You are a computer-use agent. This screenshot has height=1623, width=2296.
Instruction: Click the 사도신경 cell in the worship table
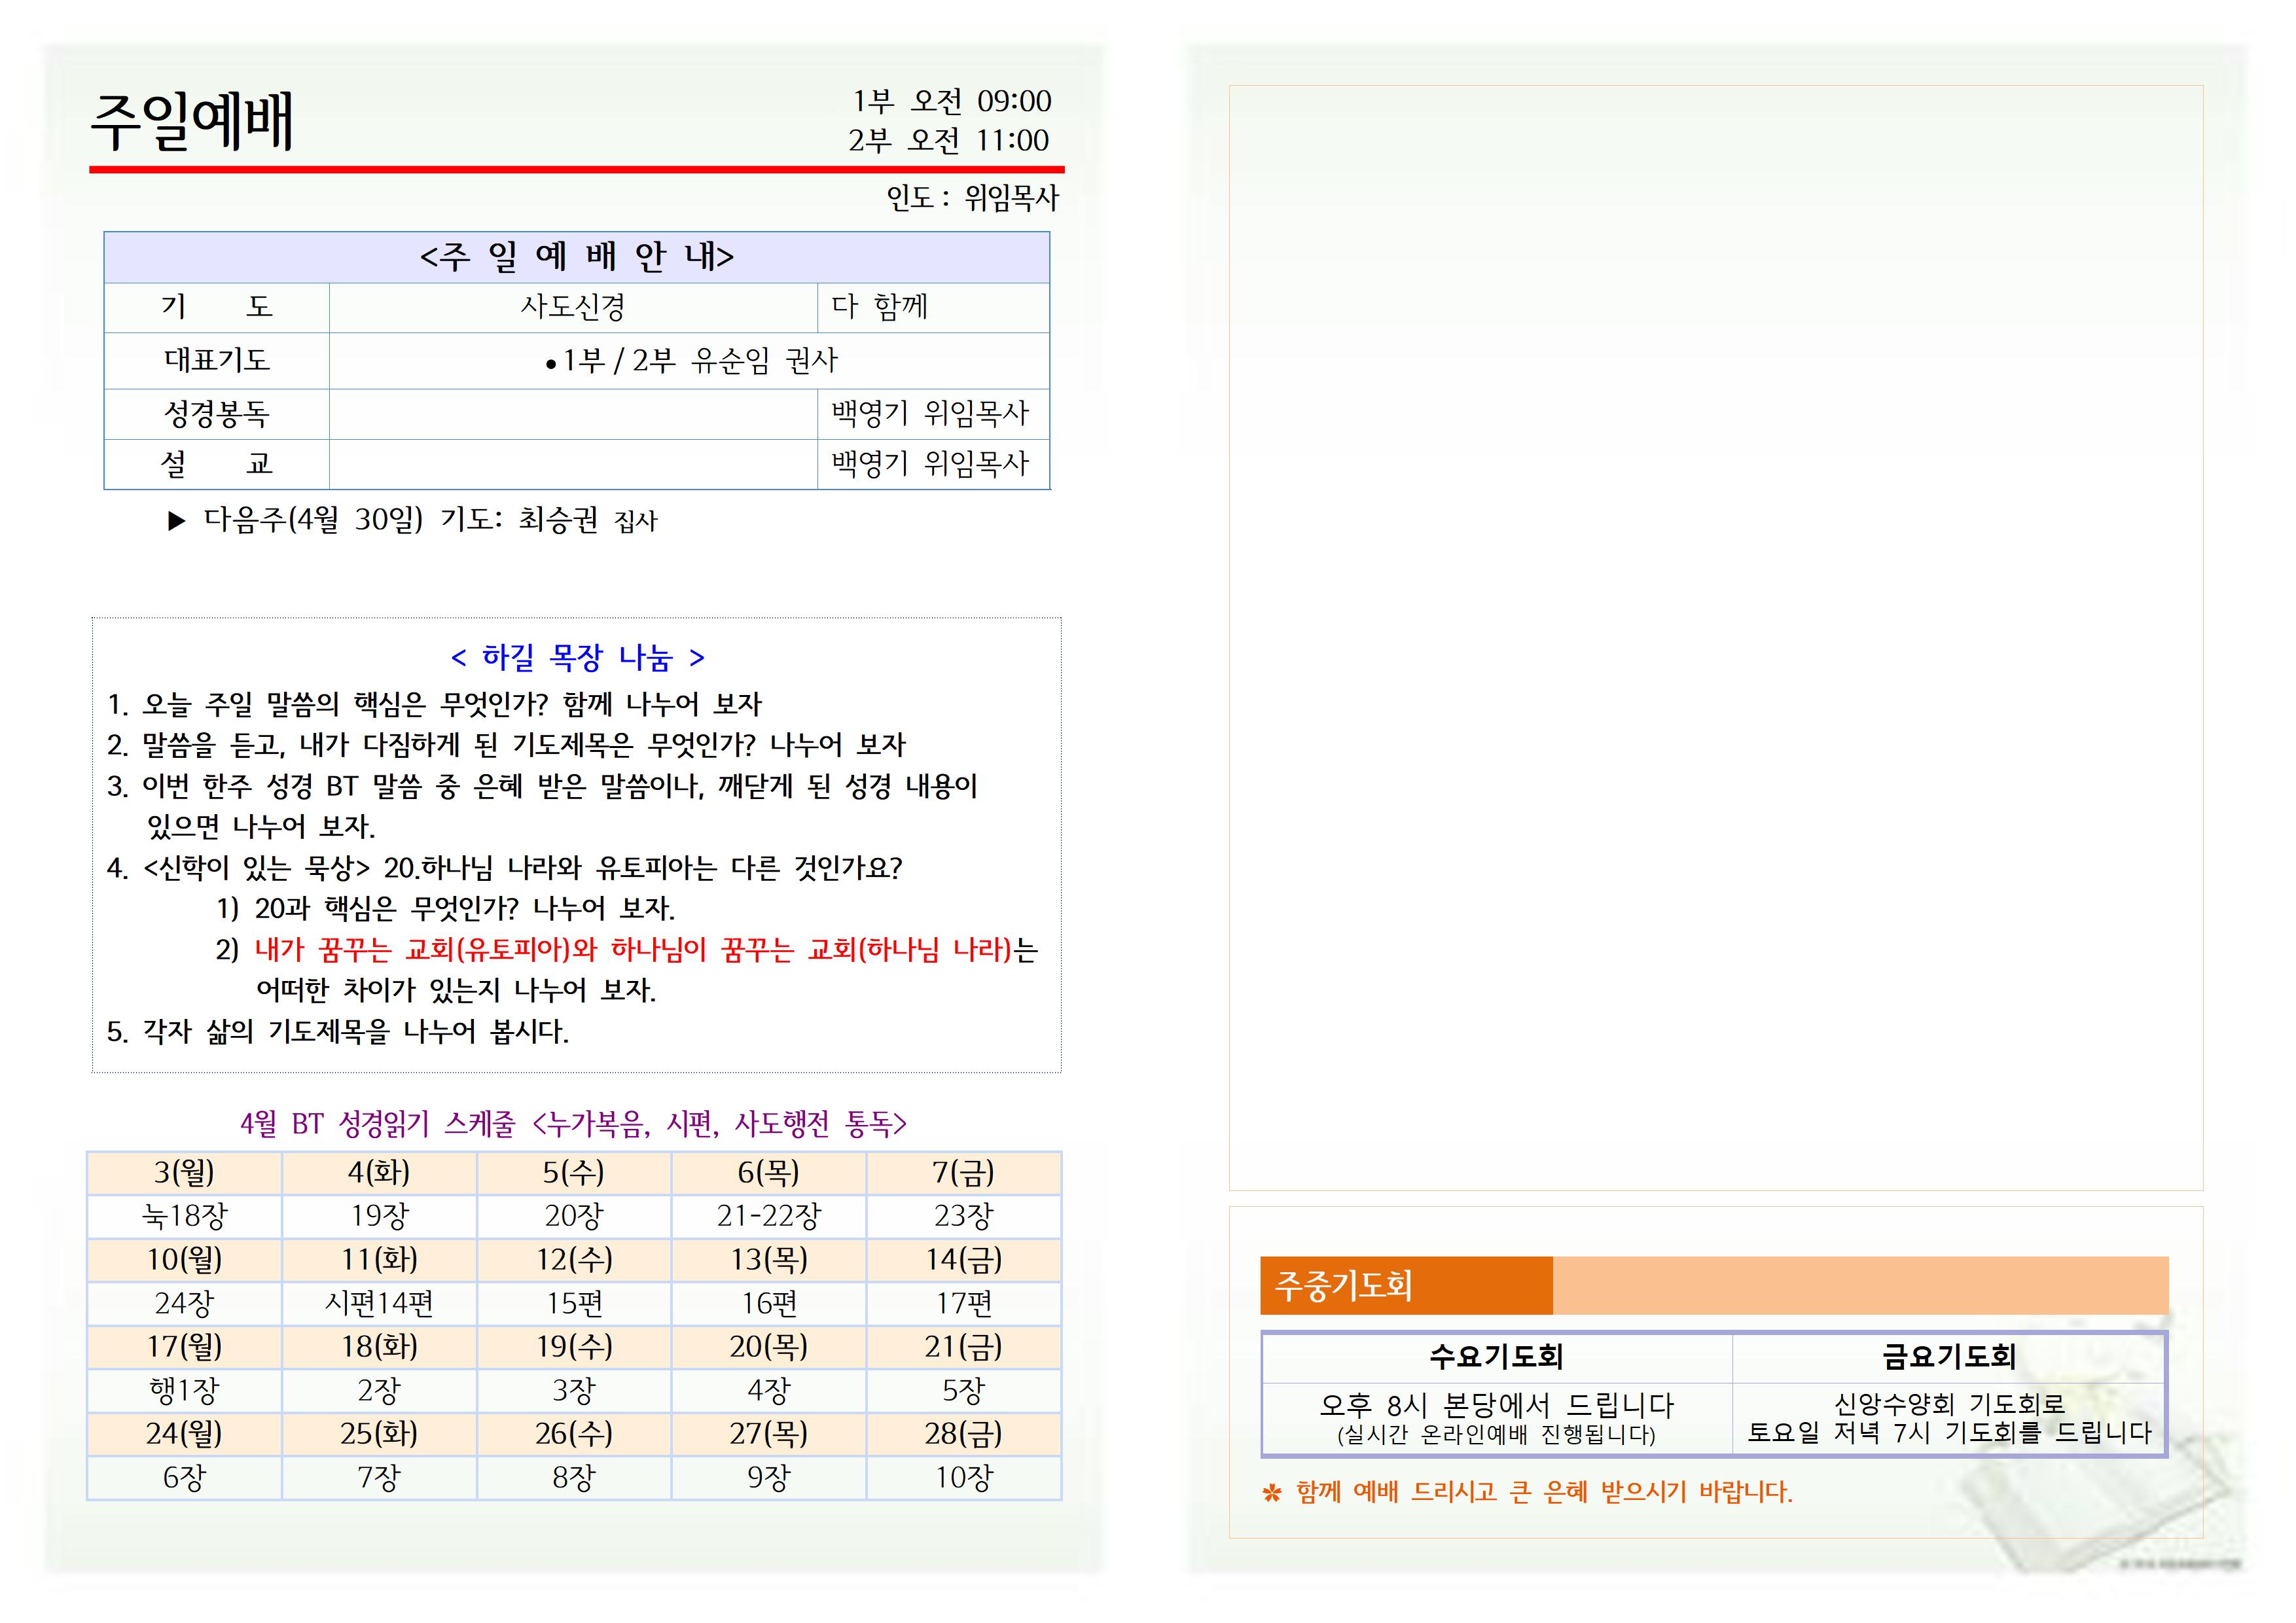572,307
